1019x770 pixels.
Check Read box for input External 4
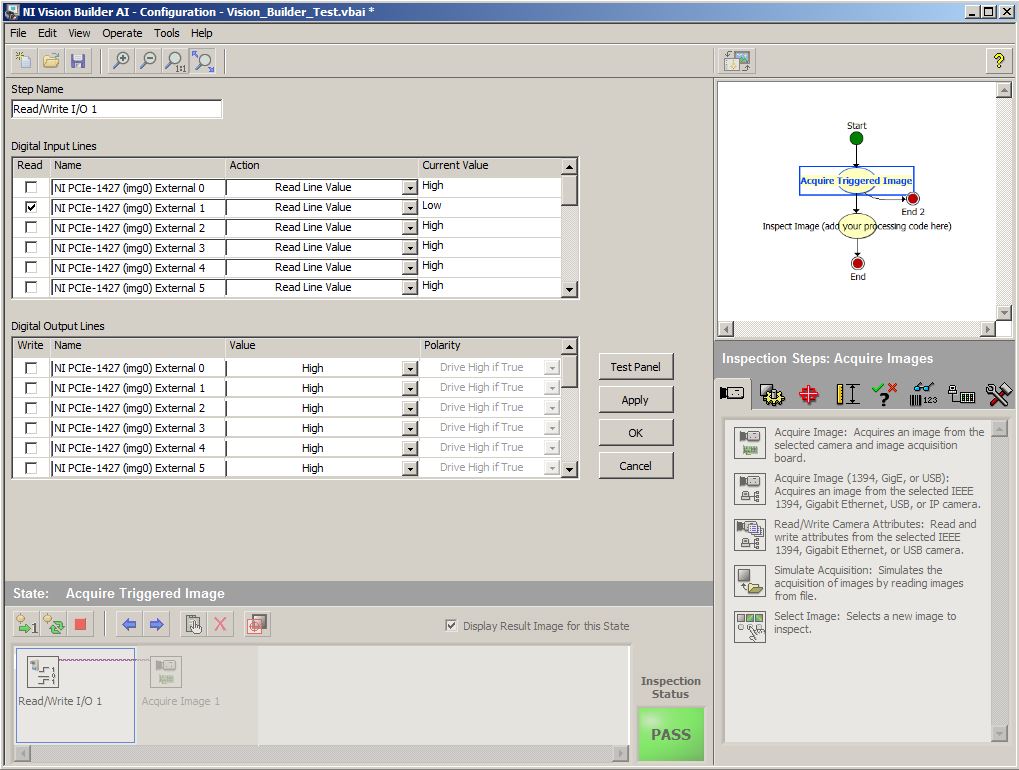(31, 267)
